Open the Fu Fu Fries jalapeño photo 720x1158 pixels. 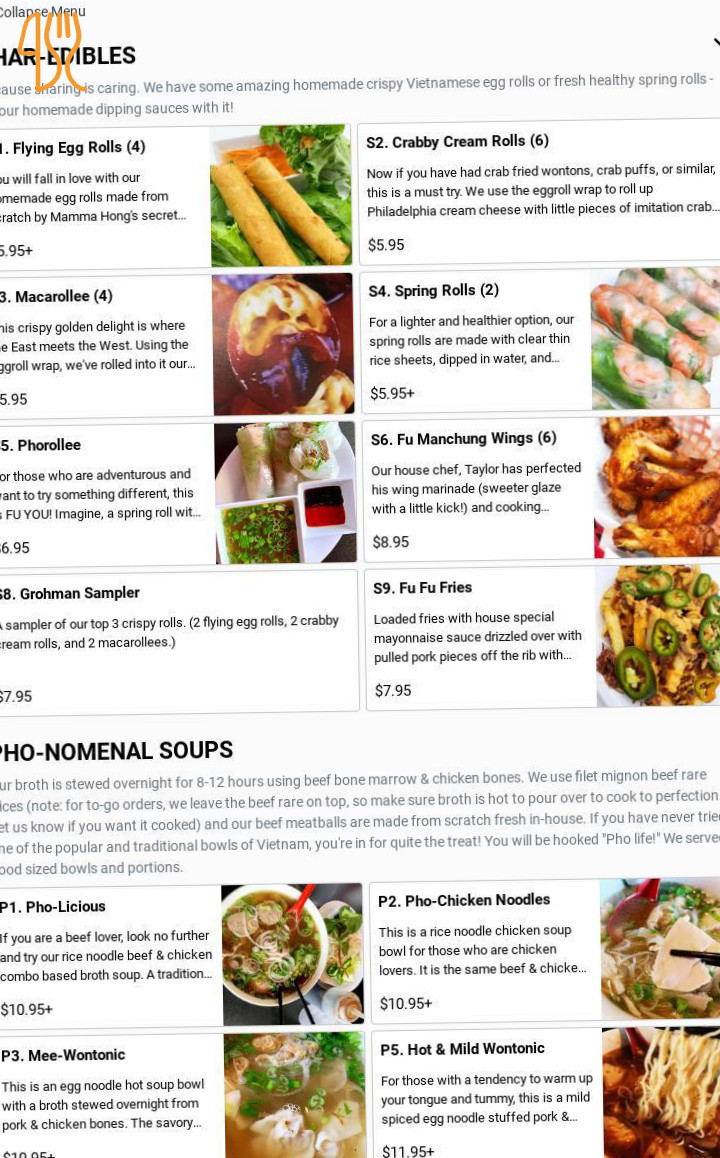[659, 637]
